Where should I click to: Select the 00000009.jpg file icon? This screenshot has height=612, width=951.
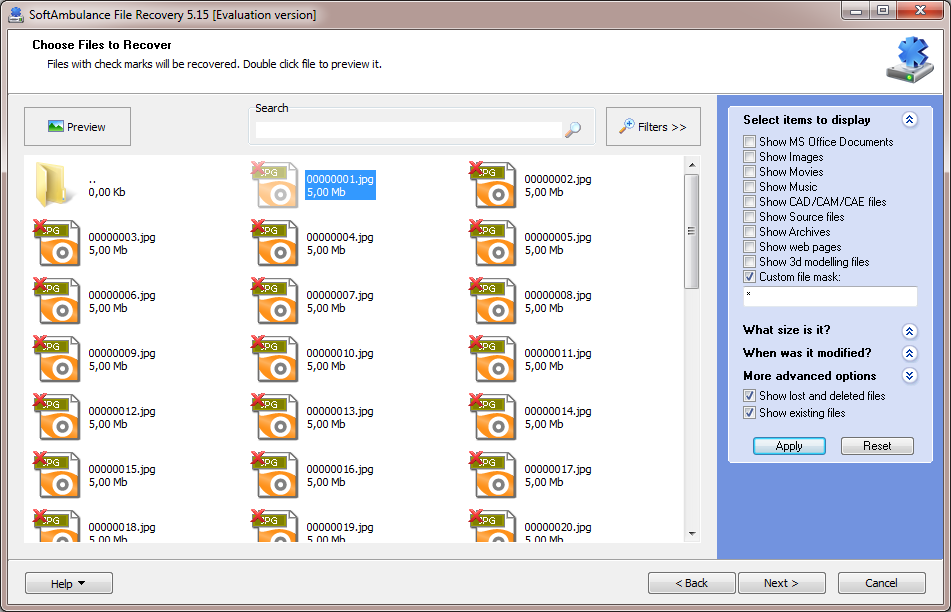click(x=56, y=358)
